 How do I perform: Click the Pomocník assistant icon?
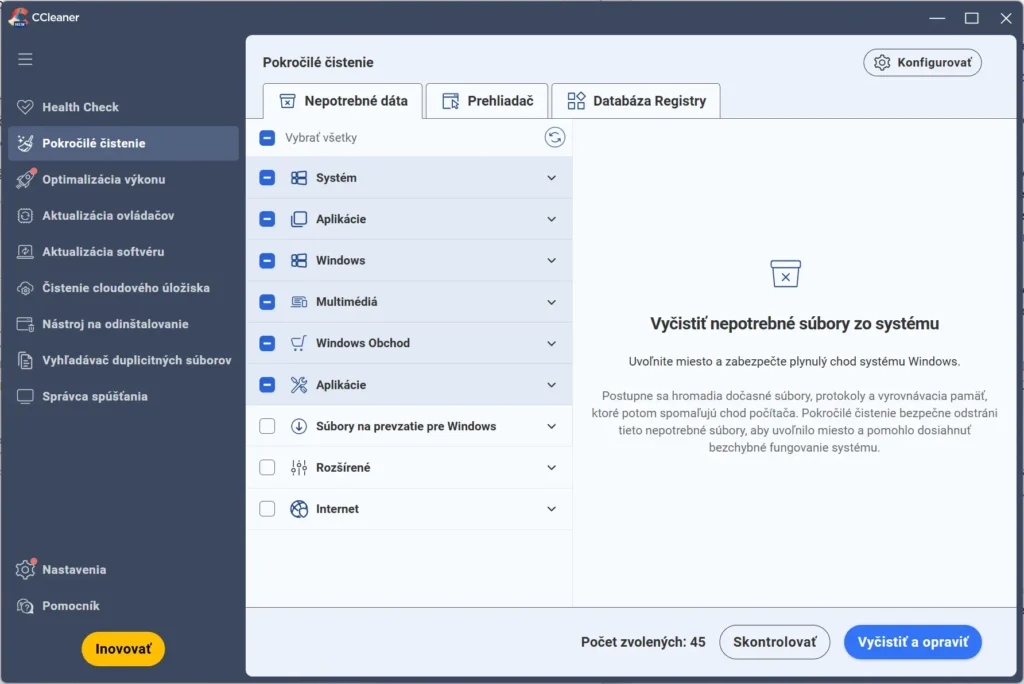point(25,606)
